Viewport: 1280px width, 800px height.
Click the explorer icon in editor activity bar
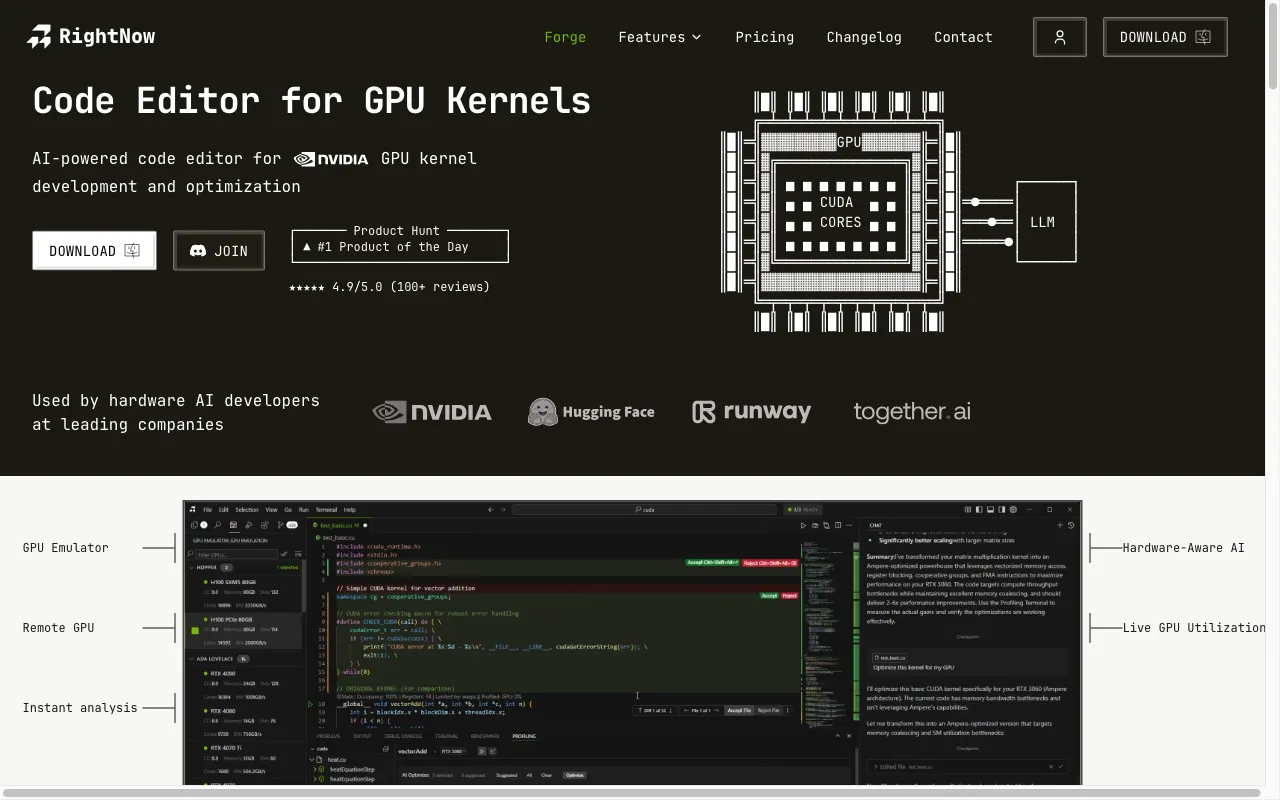[194, 525]
